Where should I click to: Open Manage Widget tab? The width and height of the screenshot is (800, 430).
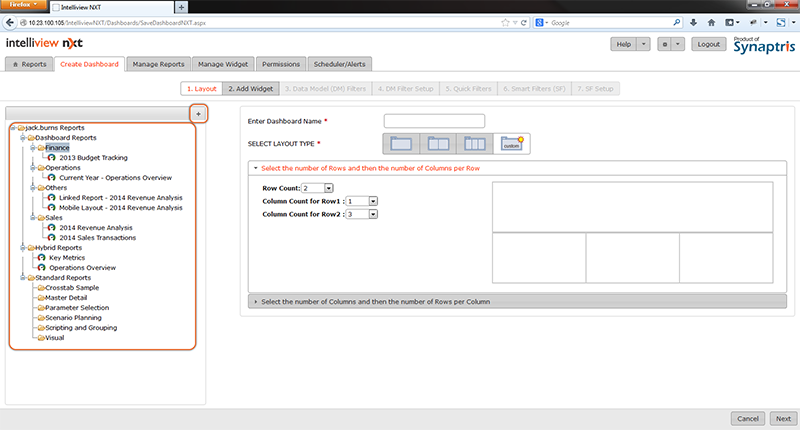[x=223, y=64]
